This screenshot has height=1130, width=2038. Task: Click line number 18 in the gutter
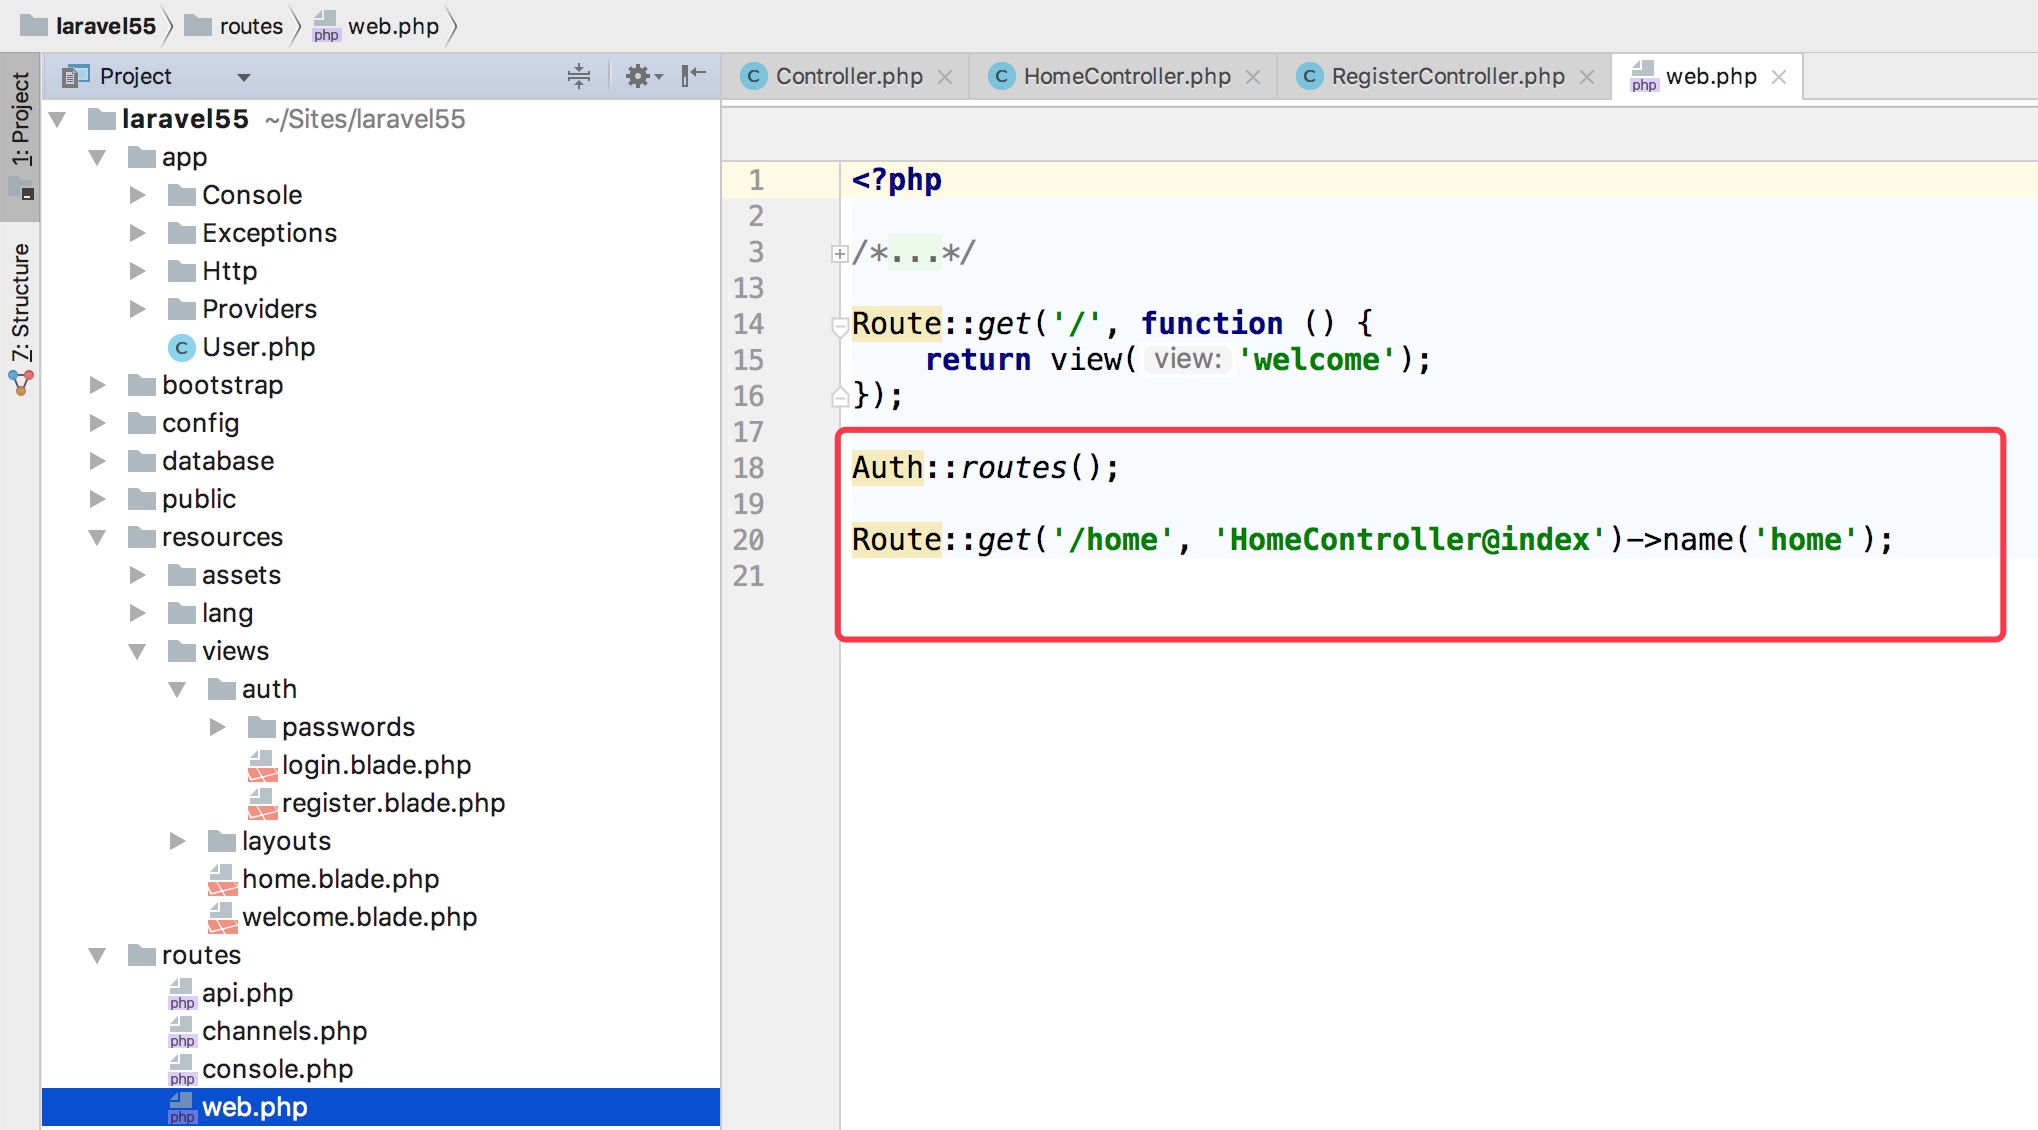coord(748,468)
